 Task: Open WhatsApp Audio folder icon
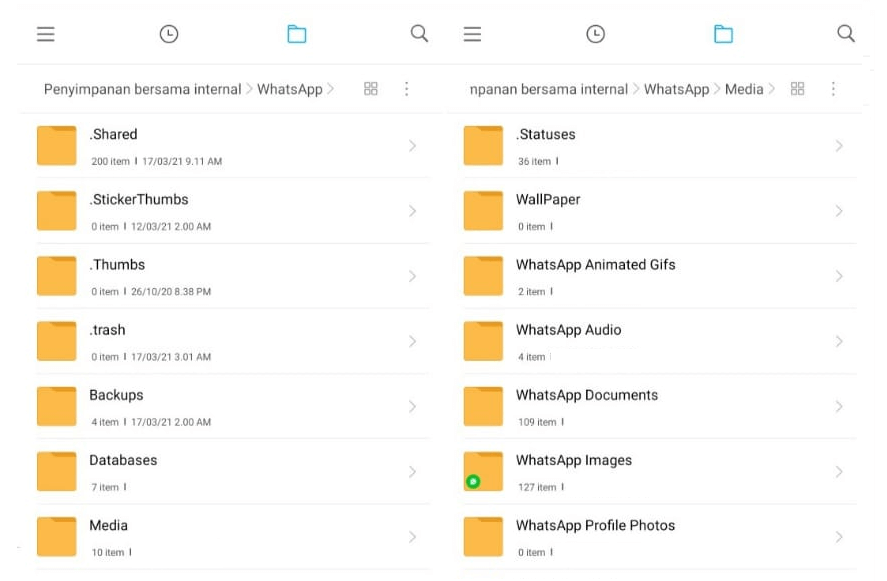[483, 341]
